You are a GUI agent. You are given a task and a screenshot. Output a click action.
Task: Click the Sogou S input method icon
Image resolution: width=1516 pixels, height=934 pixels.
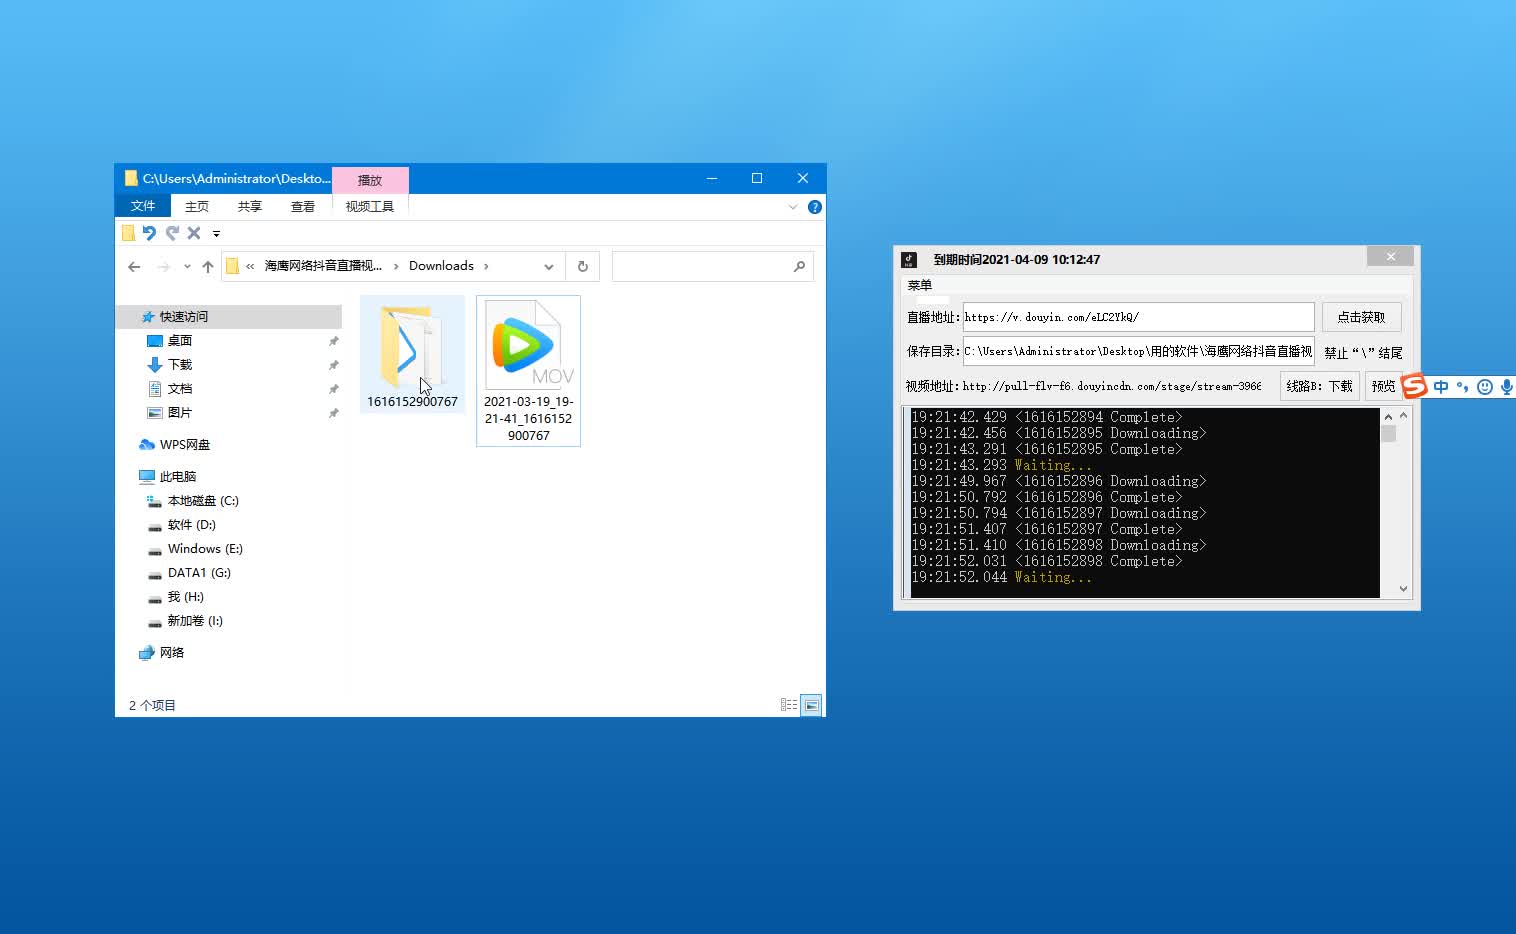tap(1414, 386)
